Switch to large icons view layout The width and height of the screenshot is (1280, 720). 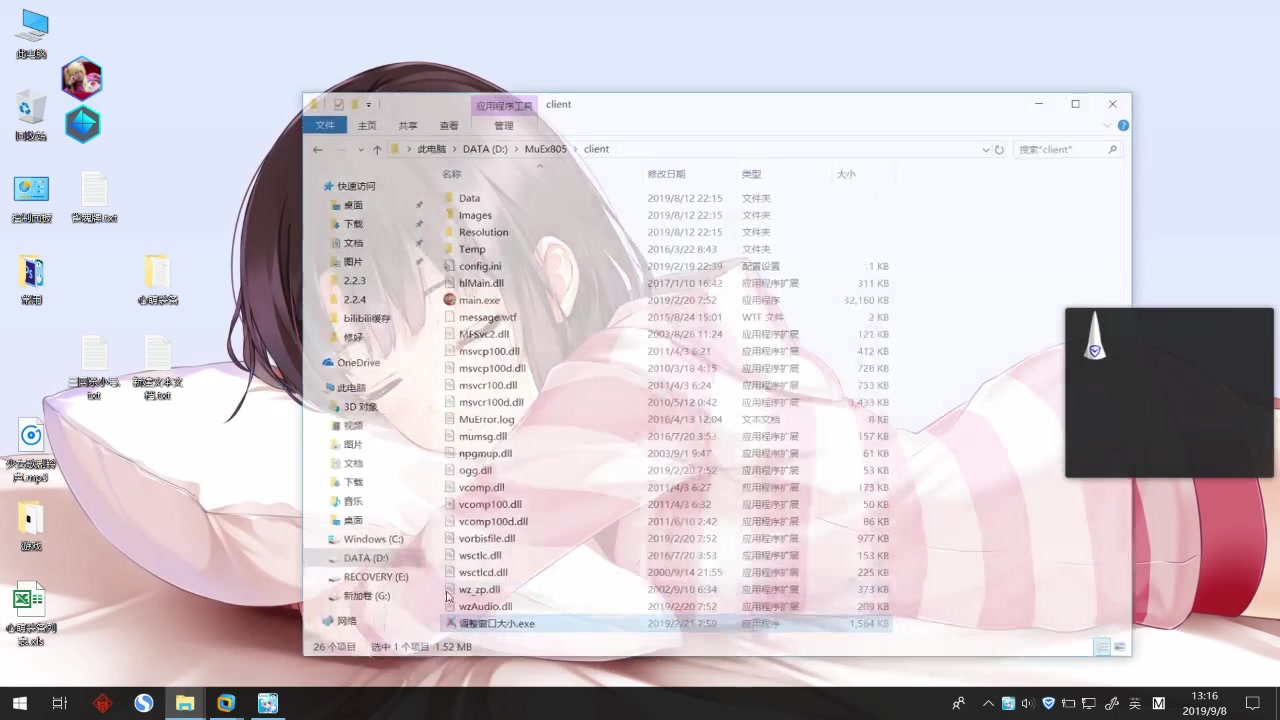(1120, 647)
